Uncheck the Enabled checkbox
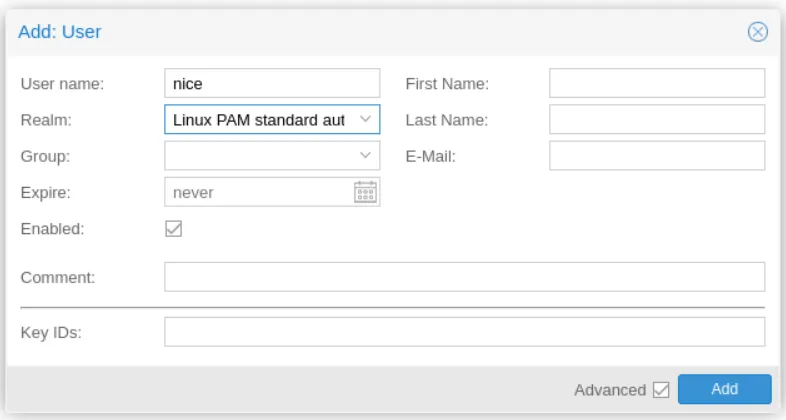786x420 pixels. 173,229
